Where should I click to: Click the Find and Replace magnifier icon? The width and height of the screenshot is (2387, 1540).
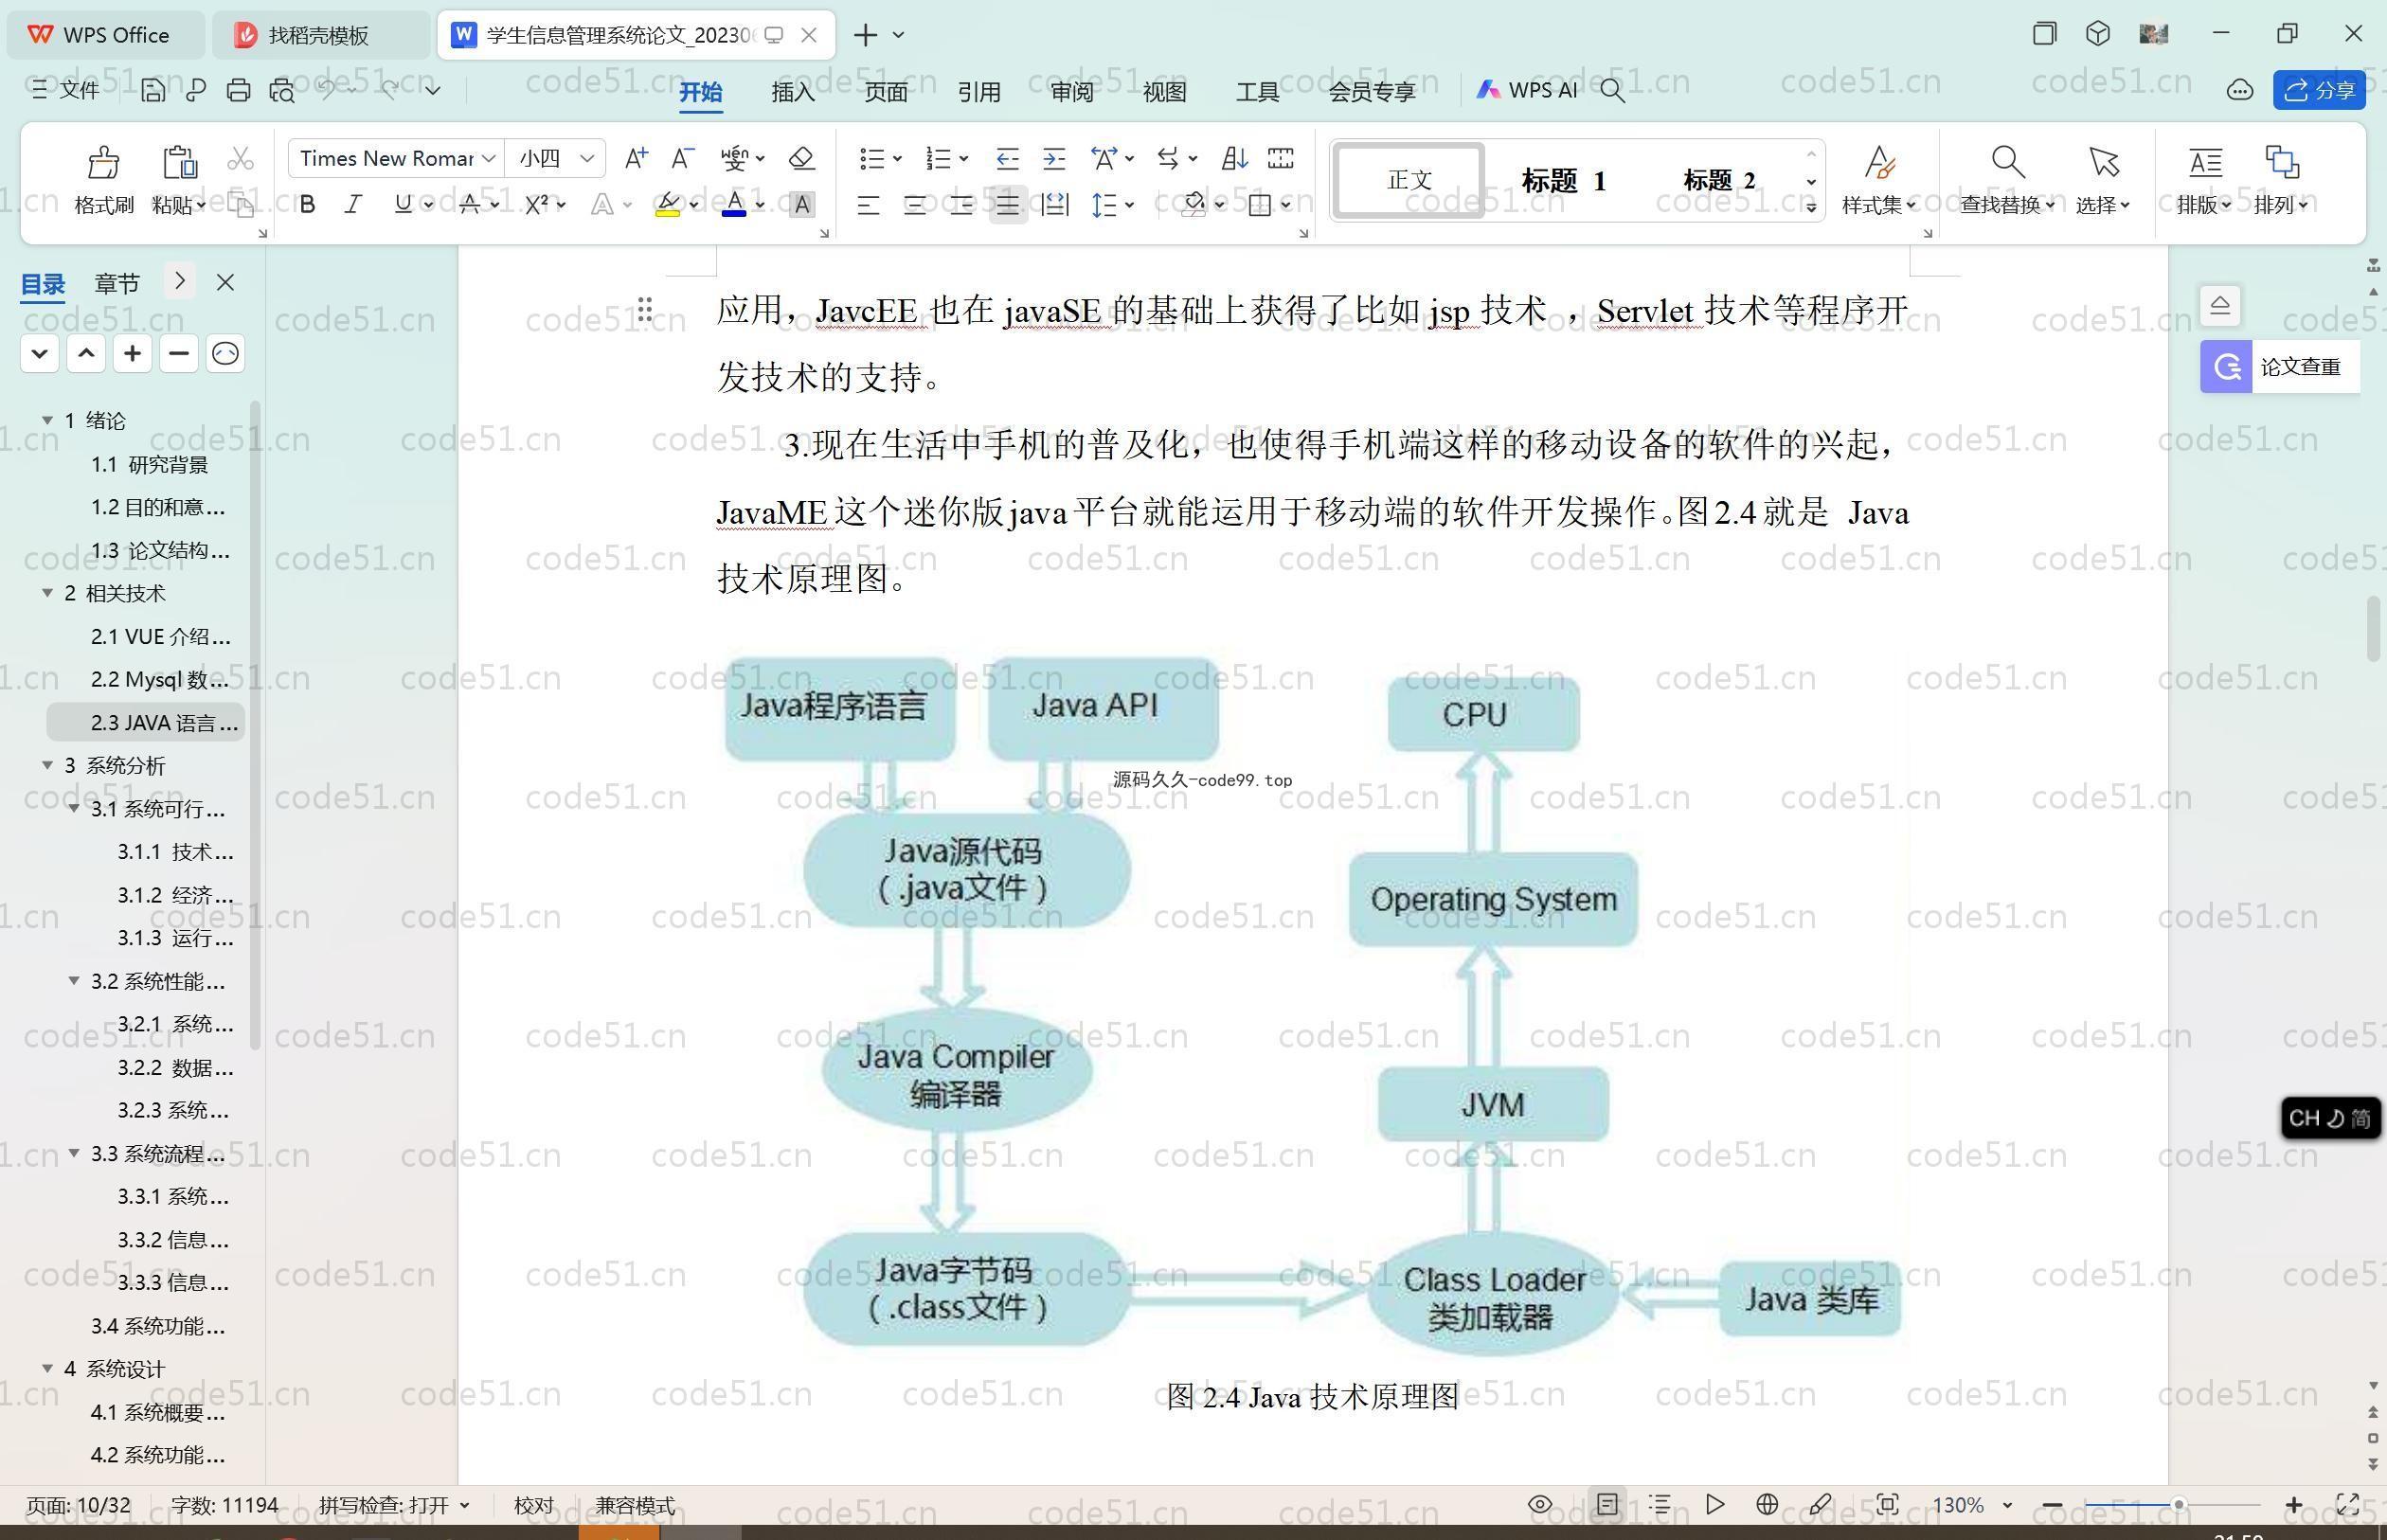2007,162
